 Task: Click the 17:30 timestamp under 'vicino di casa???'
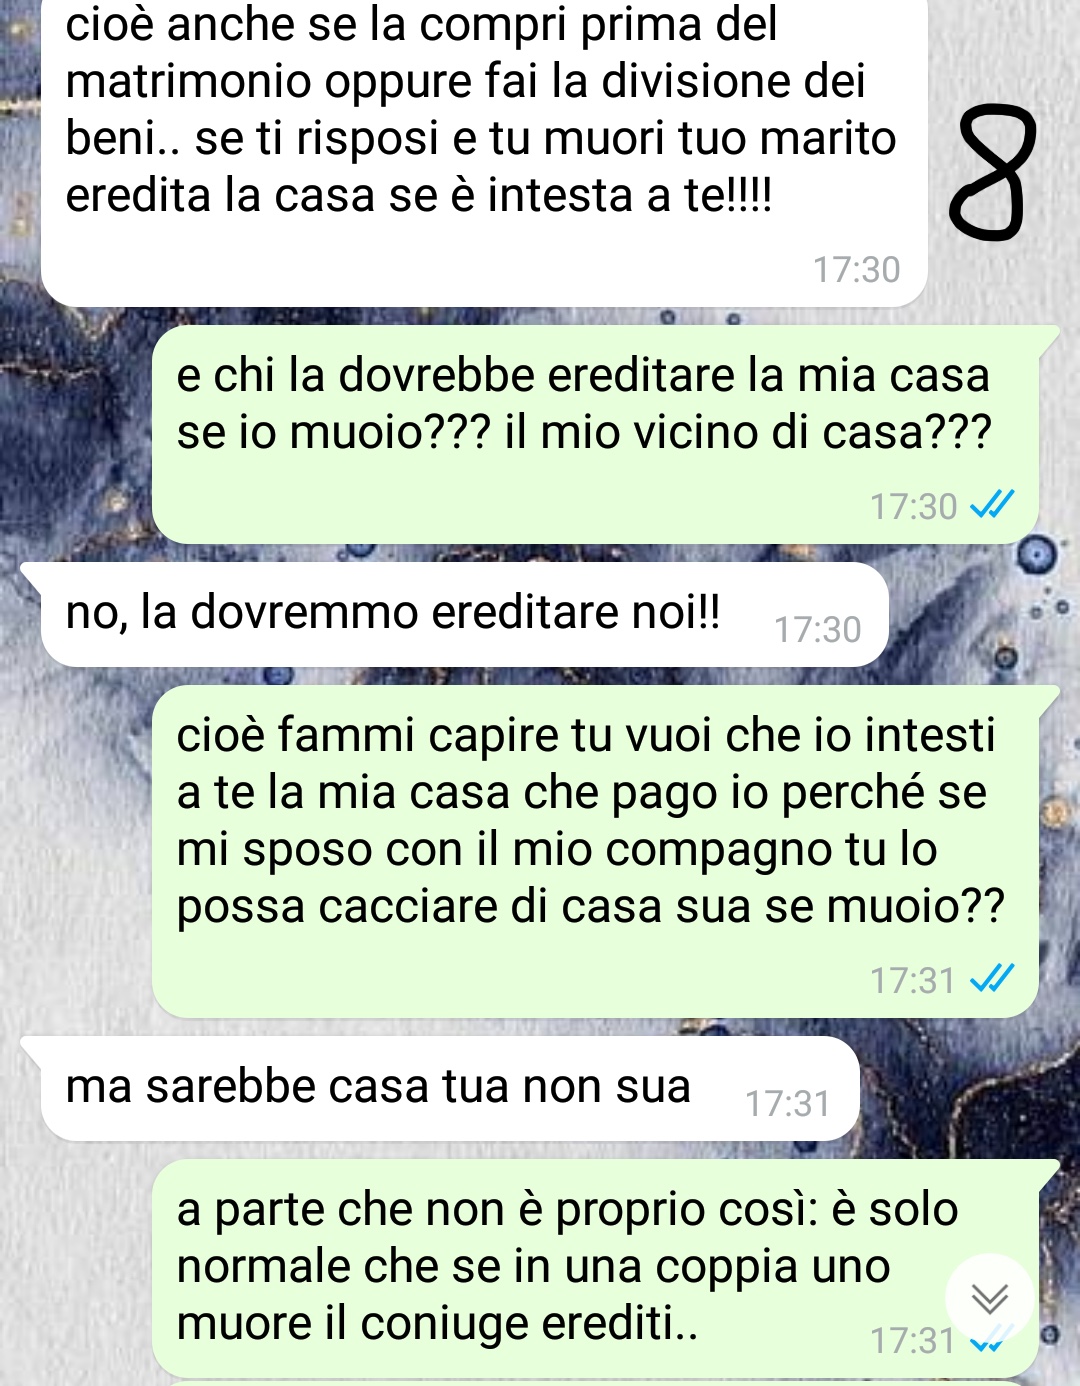(x=913, y=507)
